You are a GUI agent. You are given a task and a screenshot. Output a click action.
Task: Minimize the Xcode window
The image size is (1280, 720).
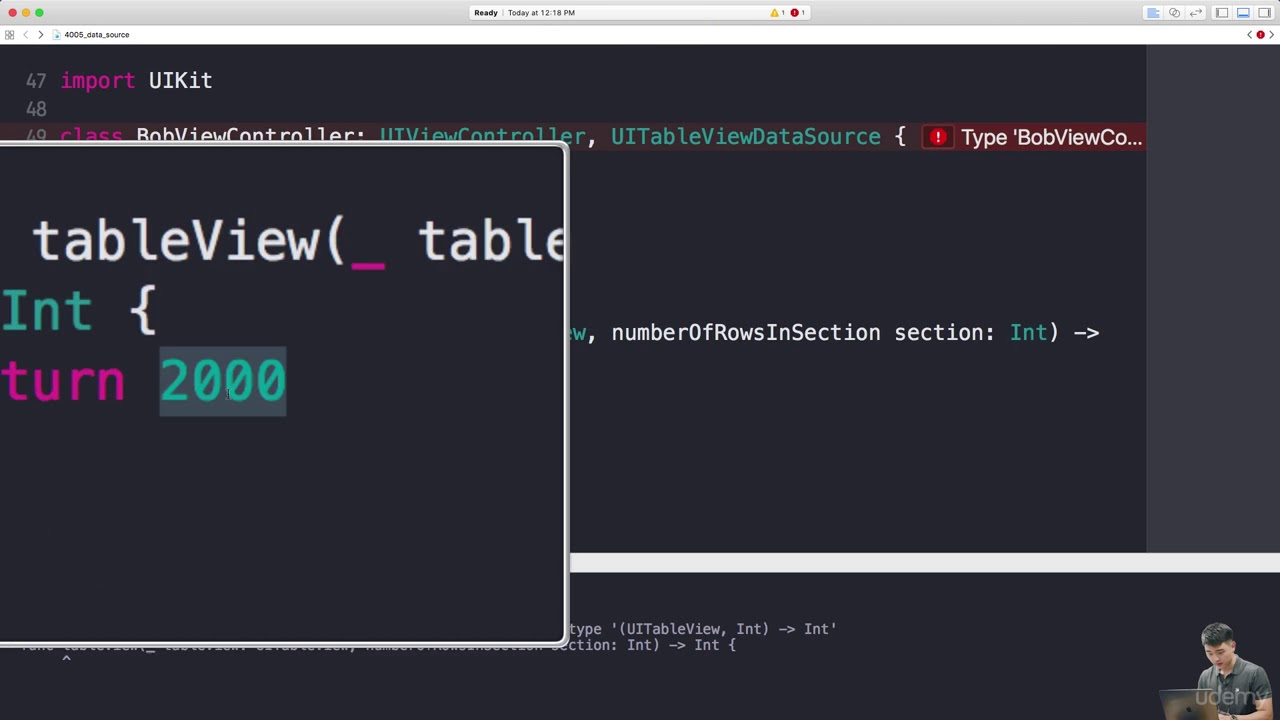[26, 13]
